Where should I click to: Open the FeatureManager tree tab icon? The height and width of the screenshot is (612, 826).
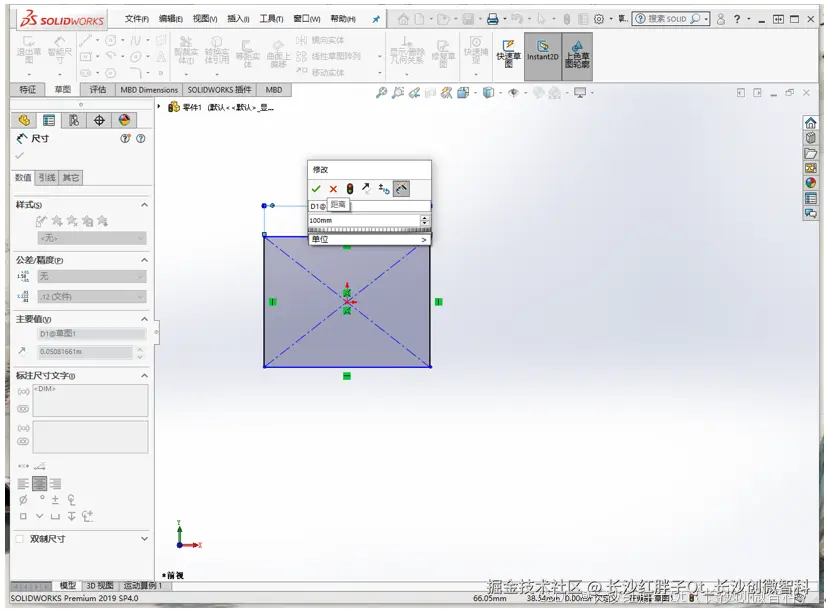[24, 121]
